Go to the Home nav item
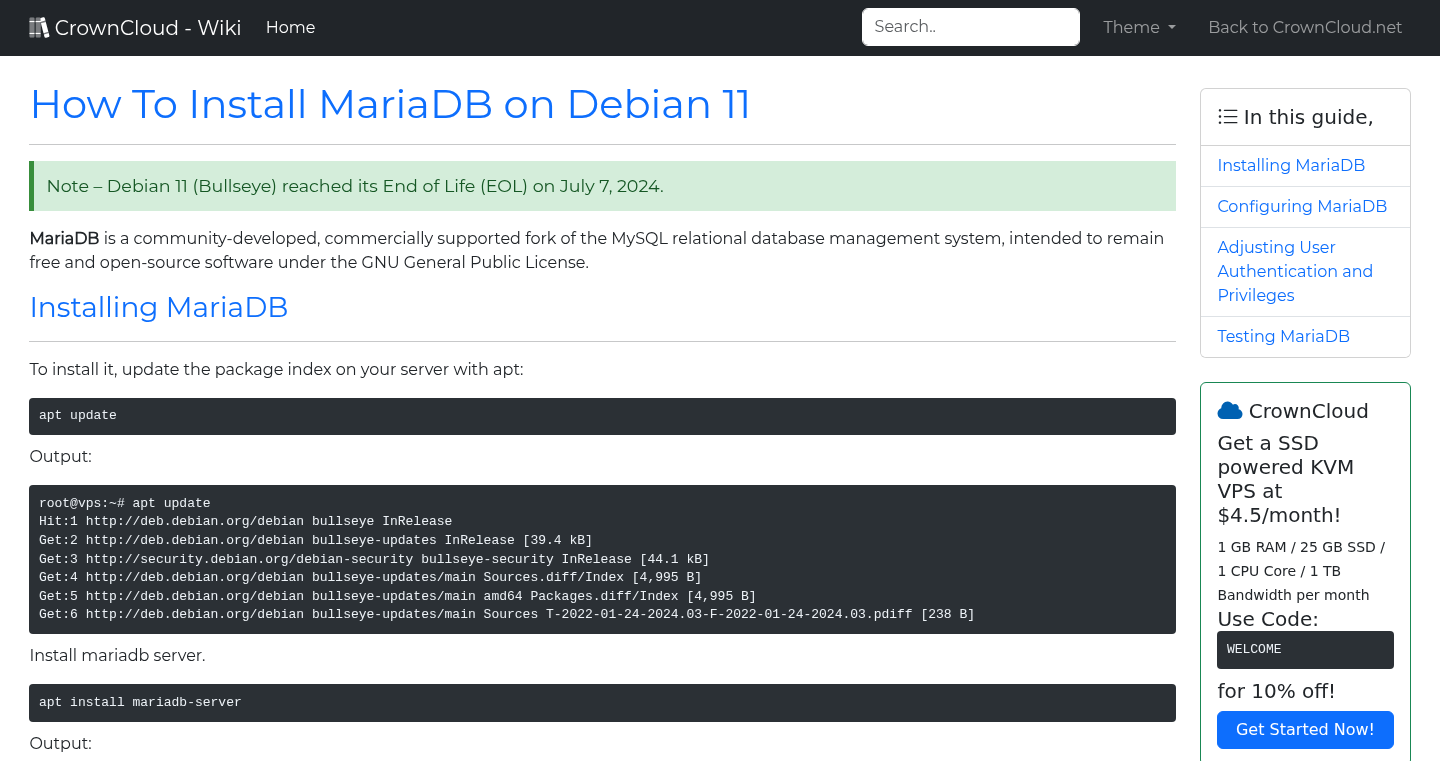Viewport: 1440px width, 761px height. (290, 28)
